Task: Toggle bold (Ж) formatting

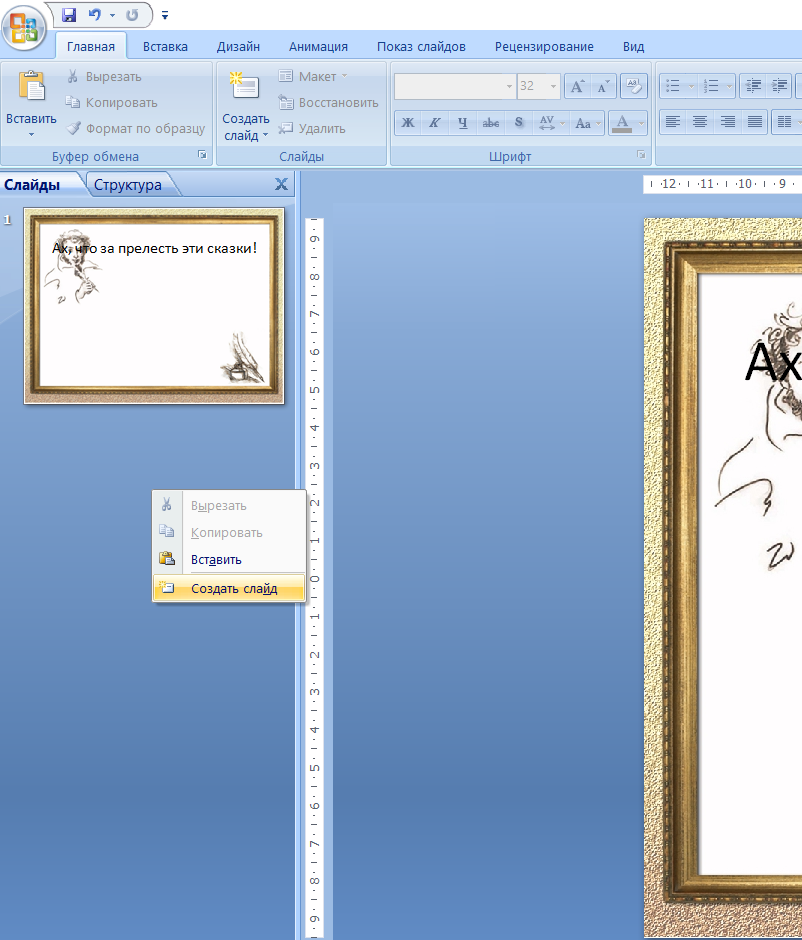Action: [408, 123]
